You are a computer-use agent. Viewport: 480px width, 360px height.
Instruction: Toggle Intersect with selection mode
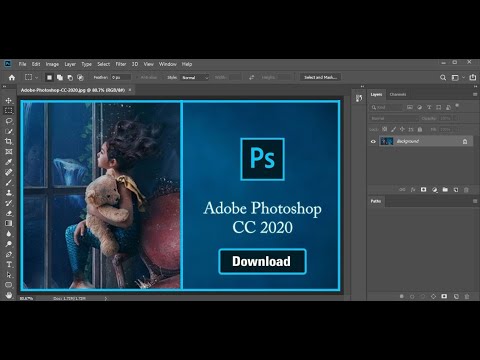(80, 78)
